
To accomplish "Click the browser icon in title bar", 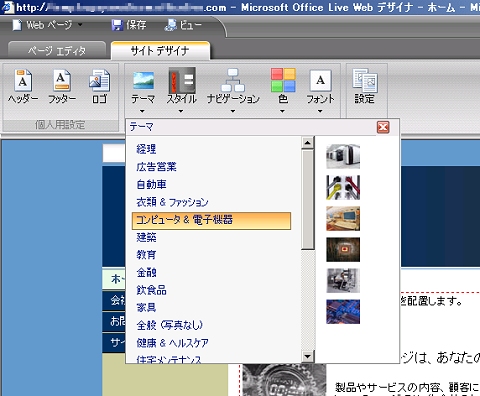I will point(7,7).
